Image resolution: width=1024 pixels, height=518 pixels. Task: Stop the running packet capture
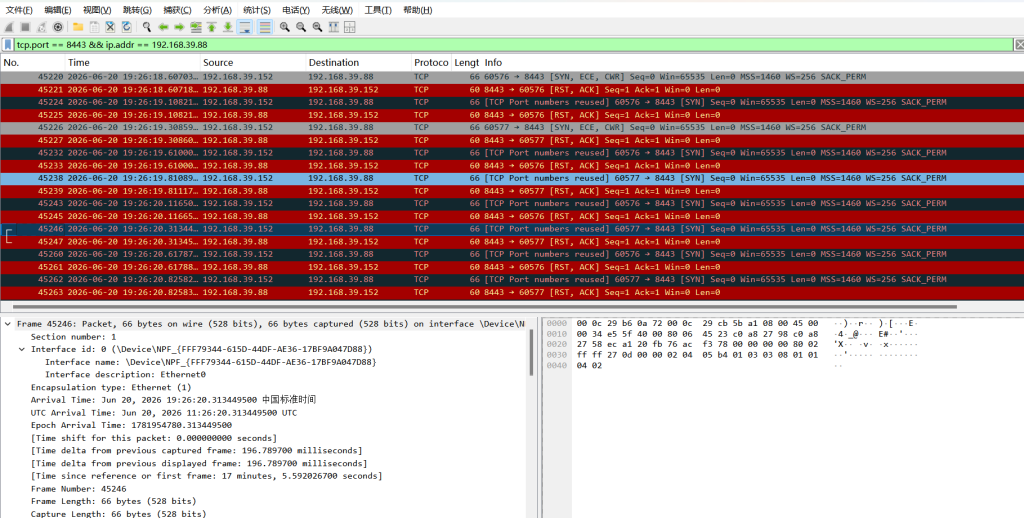(25, 27)
